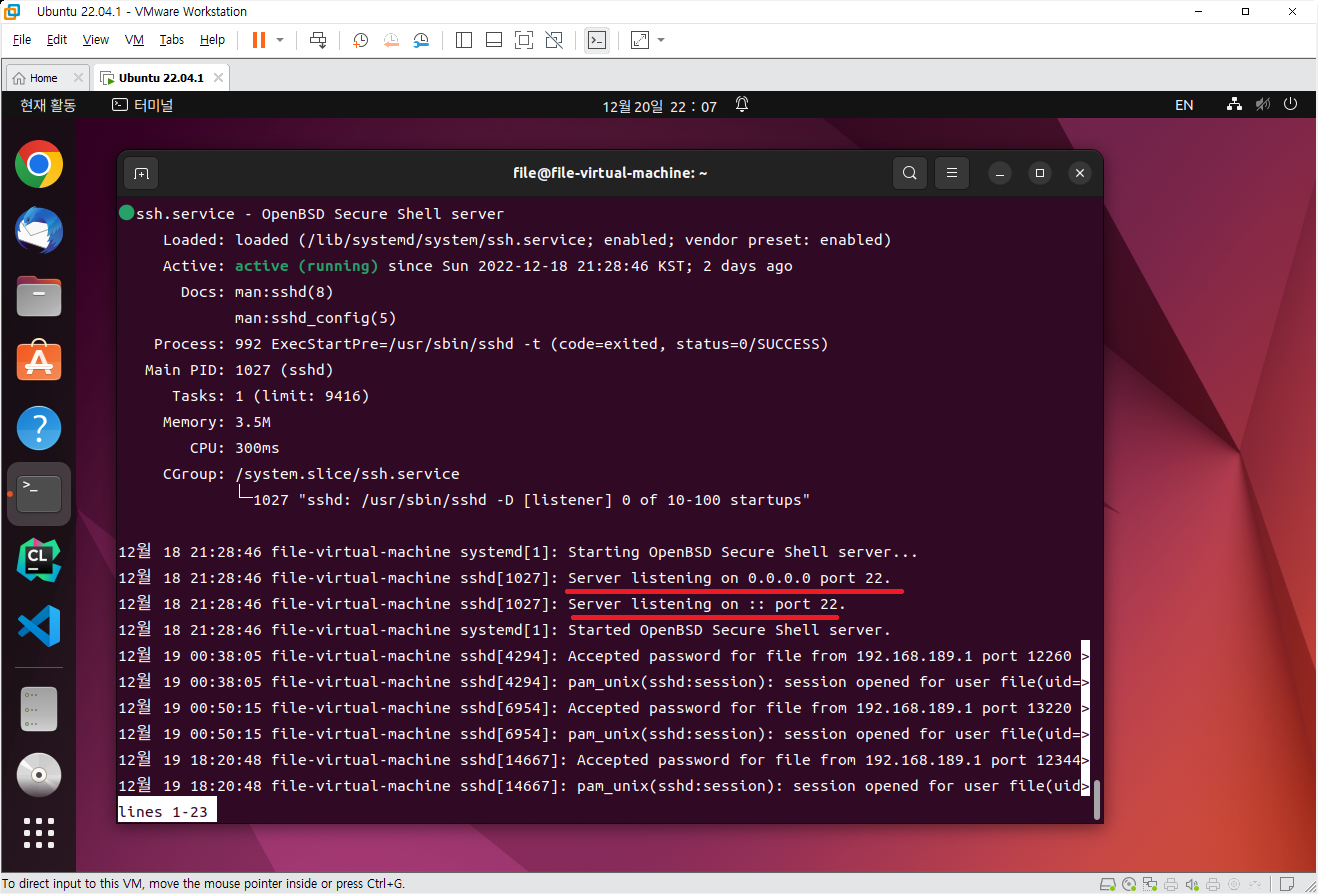1318x894 pixels.
Task: Open the optical disc icon in dock
Action: [x=39, y=775]
